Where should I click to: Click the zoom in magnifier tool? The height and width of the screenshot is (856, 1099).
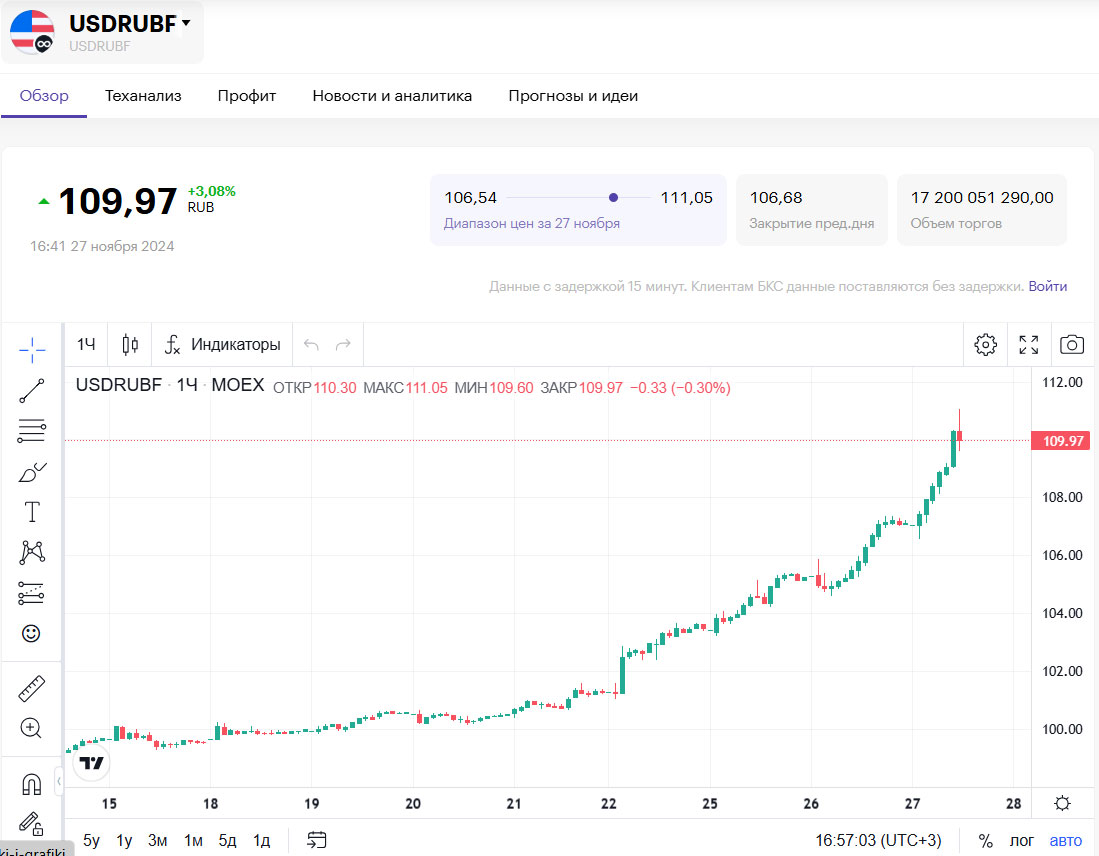coord(32,728)
